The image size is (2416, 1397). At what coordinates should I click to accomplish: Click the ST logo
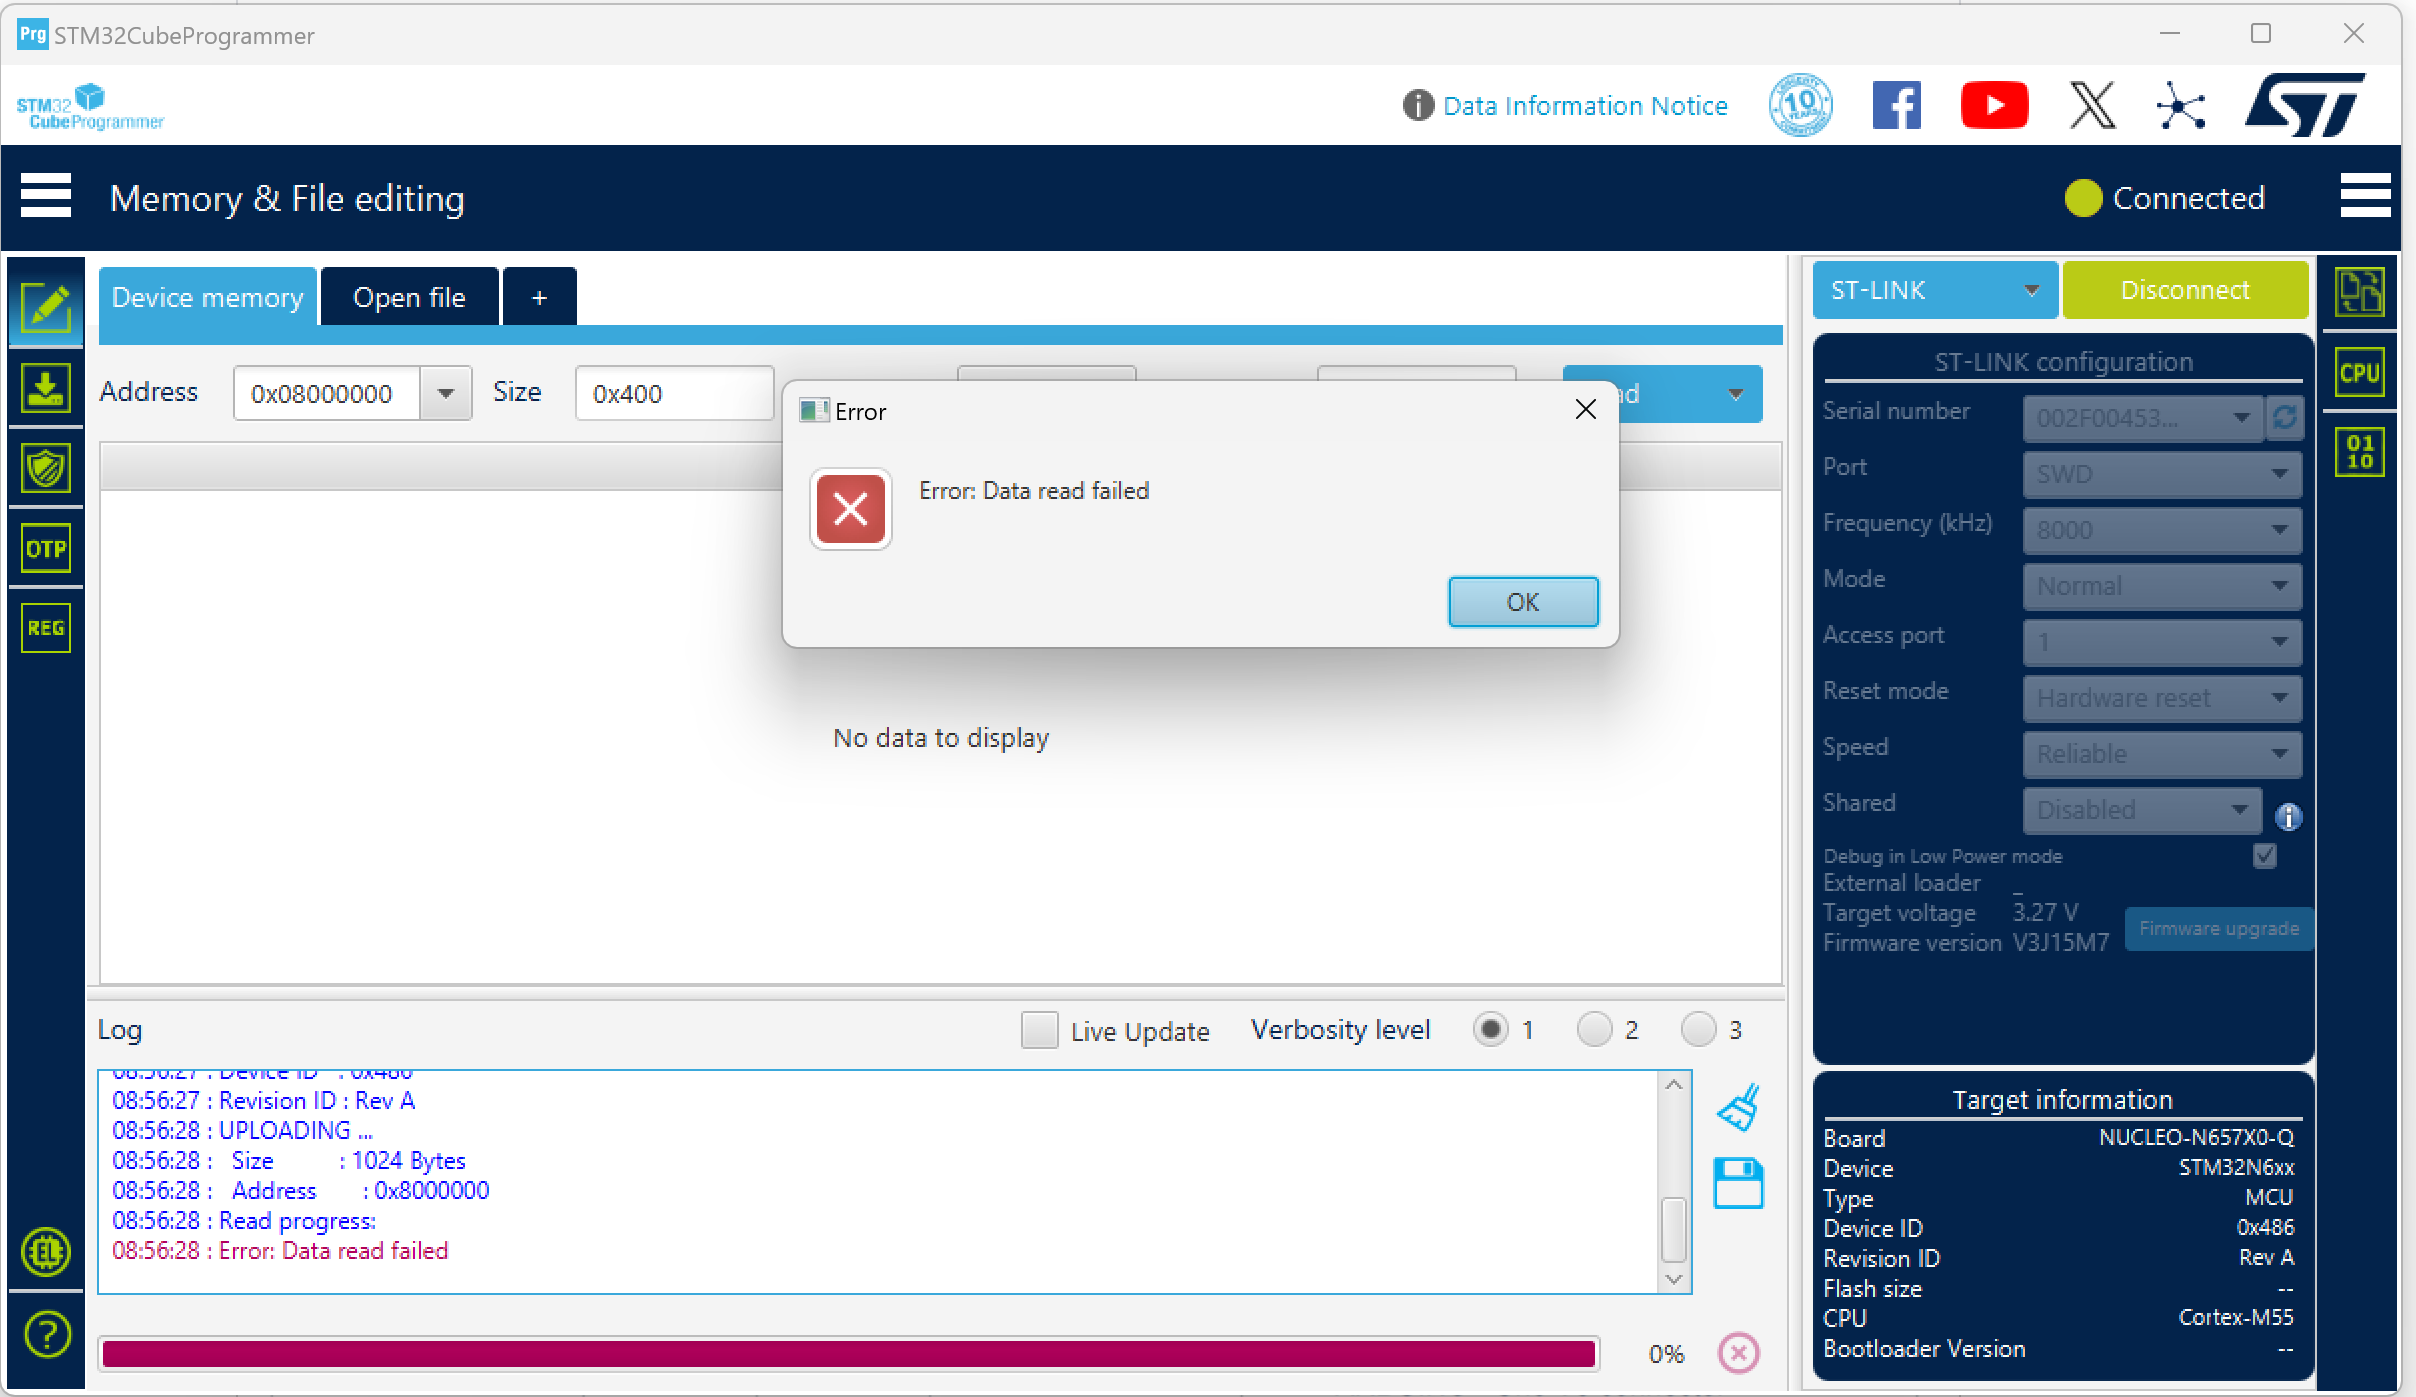2304,105
